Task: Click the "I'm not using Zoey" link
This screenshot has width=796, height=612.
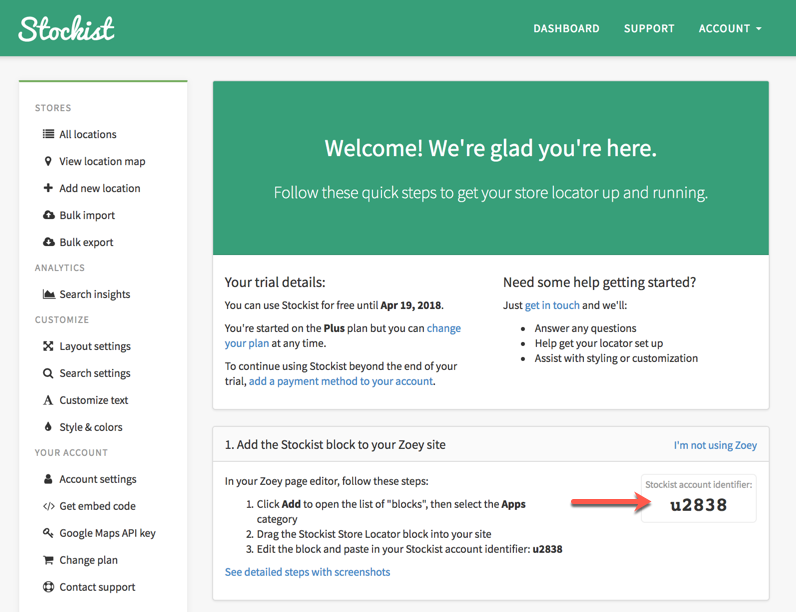Action: point(715,445)
